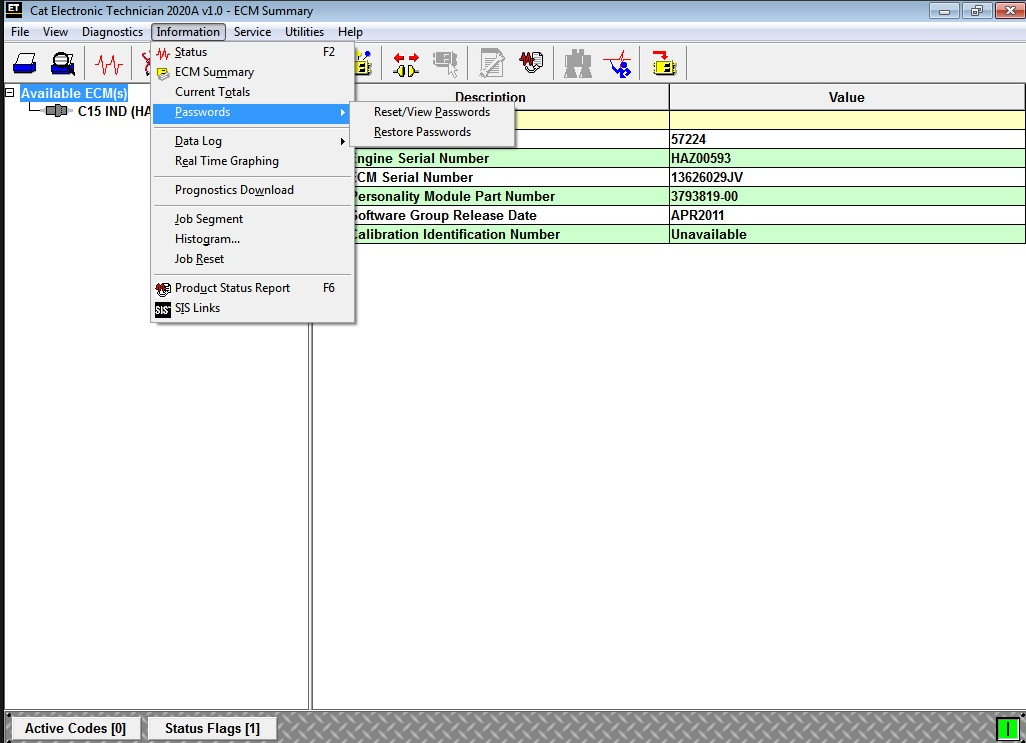
Task: Open the Product Status Report toolbar icon
Action: (531, 63)
